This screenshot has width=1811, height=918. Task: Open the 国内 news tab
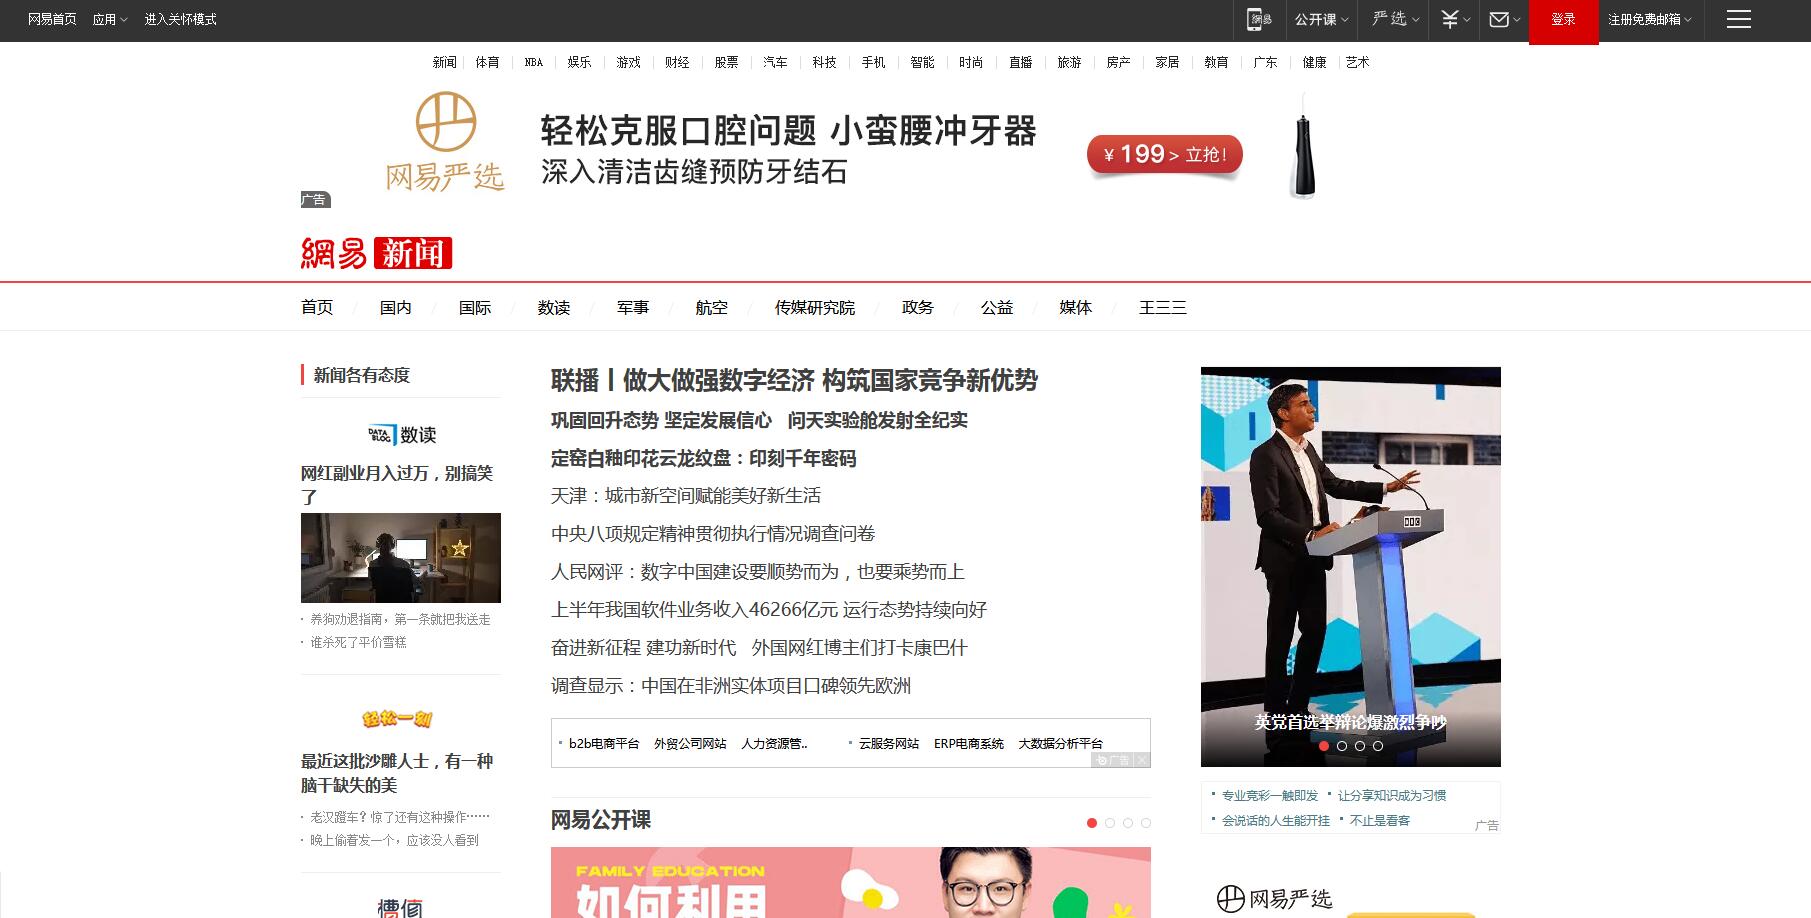[396, 307]
